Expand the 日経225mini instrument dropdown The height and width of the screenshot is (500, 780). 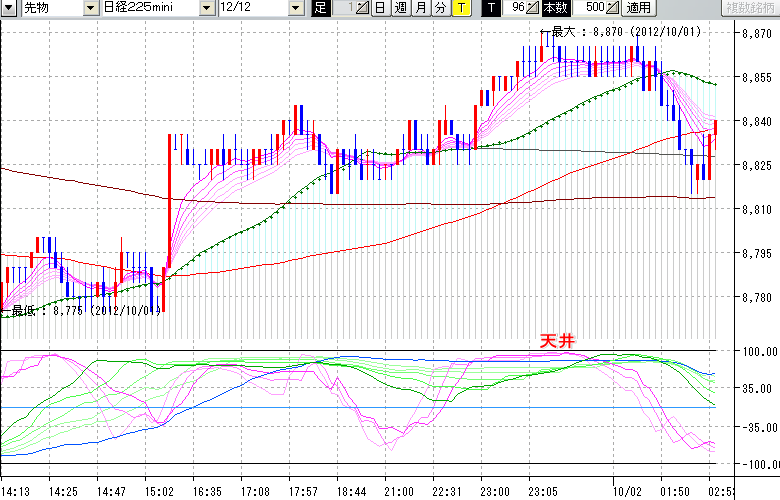tap(207, 8)
